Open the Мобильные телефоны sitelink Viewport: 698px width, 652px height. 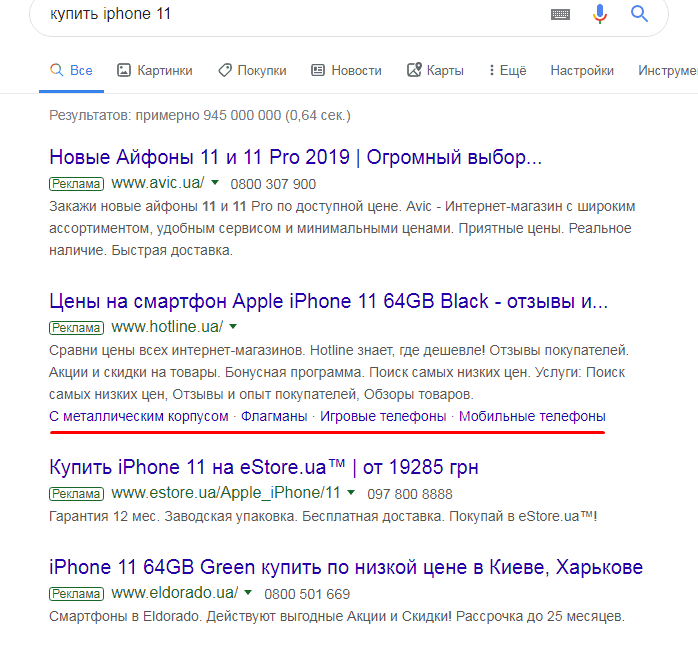pyautogui.click(x=532, y=416)
